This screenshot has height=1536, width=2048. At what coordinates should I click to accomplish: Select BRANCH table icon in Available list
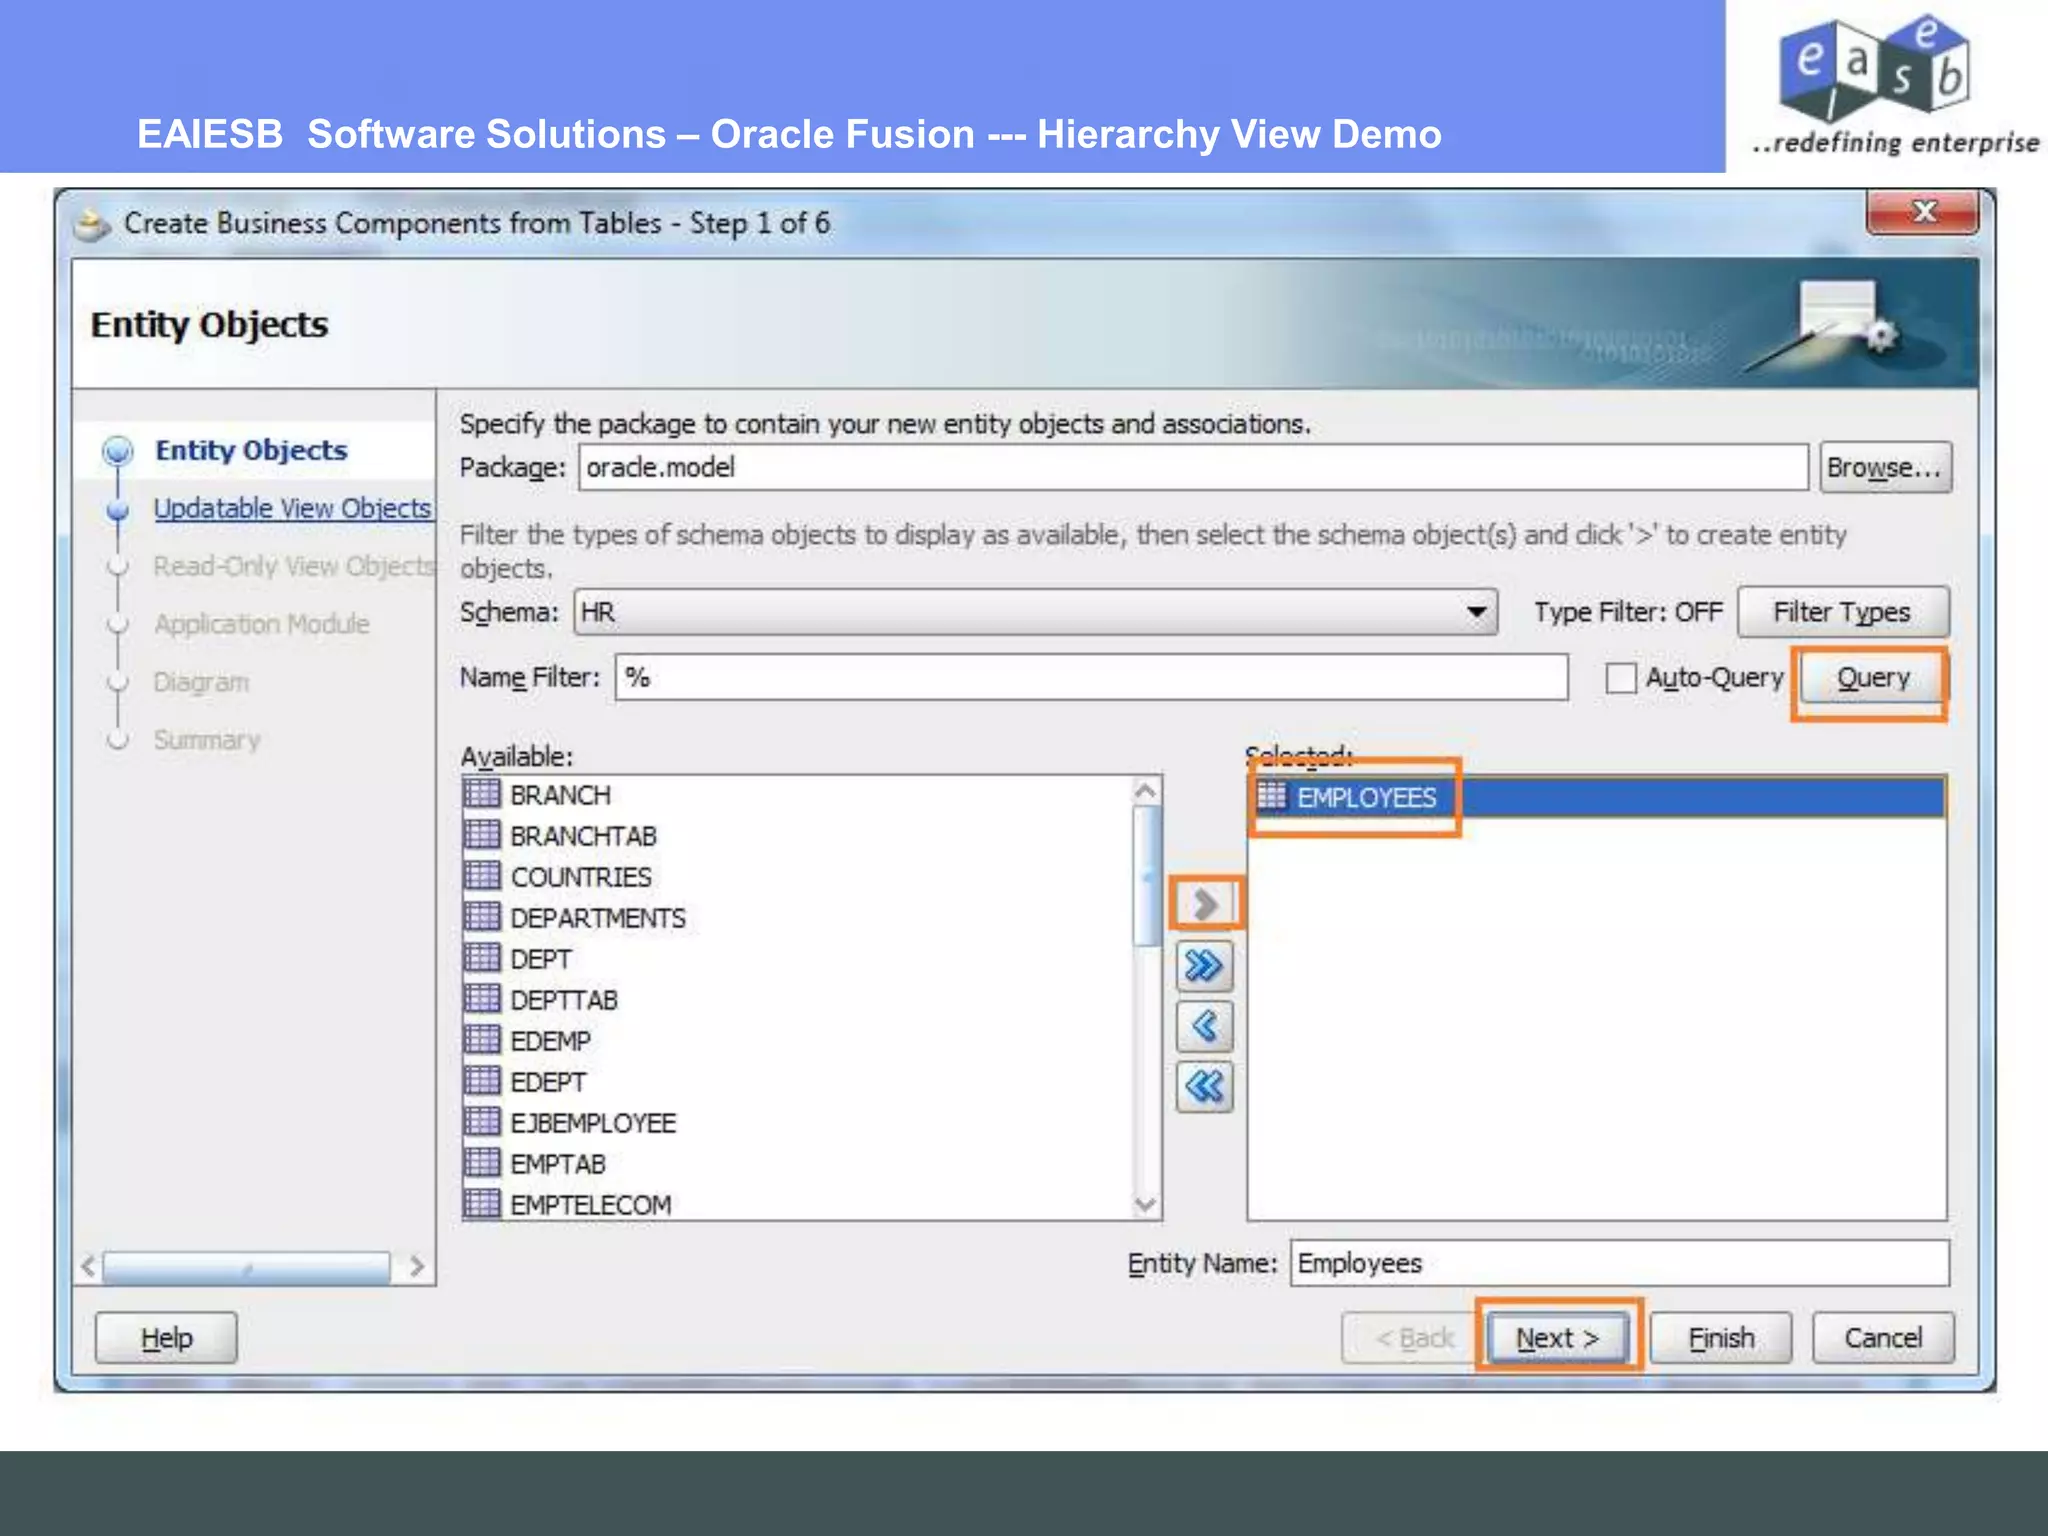(x=482, y=794)
